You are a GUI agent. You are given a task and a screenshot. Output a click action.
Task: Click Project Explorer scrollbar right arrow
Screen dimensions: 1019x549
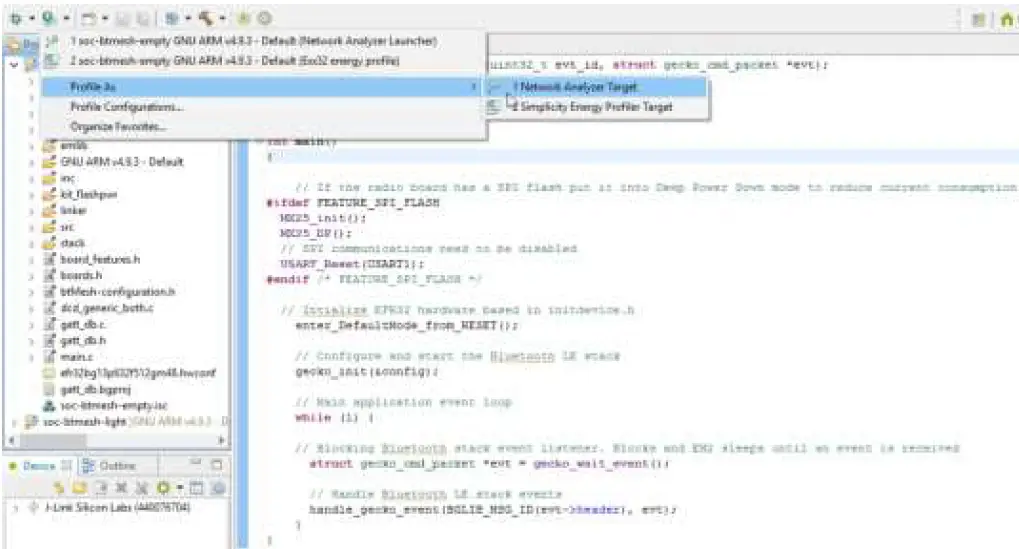(222, 440)
